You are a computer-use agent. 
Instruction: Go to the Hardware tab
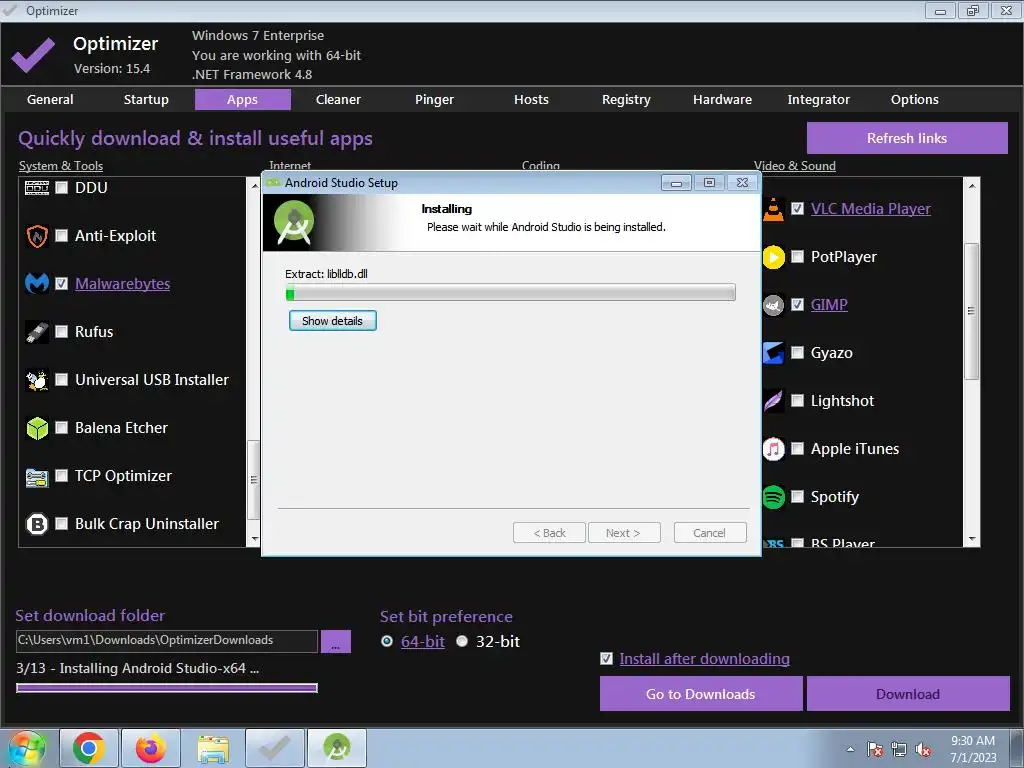(722, 100)
